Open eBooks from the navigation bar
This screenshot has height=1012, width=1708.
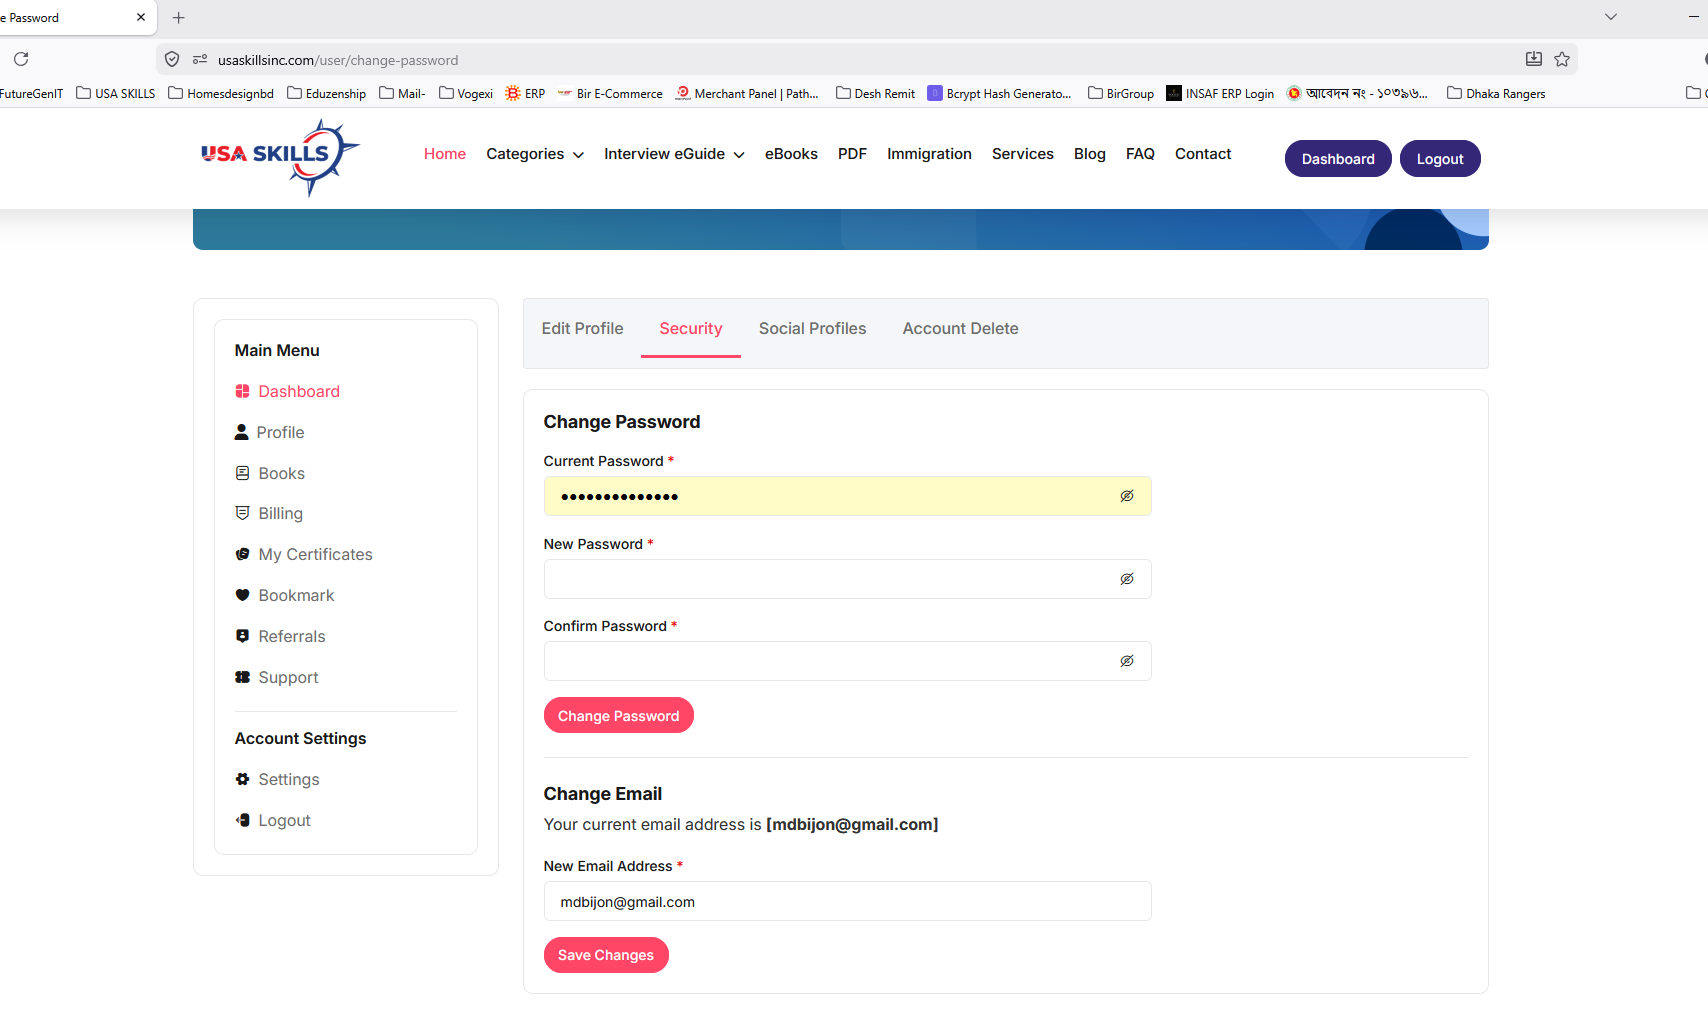click(791, 154)
